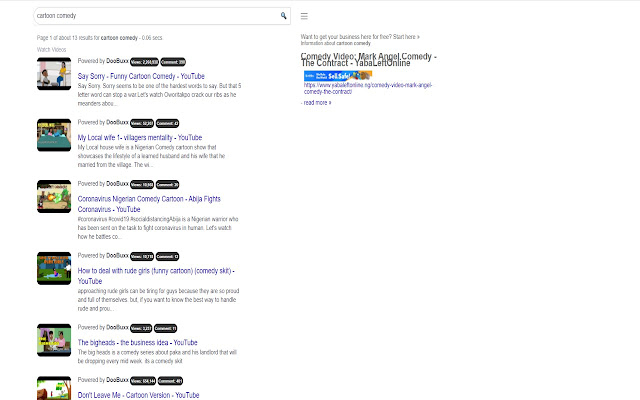Click description starting 'My Local house wife'
The height and width of the screenshot is (400, 640).
coord(151,156)
